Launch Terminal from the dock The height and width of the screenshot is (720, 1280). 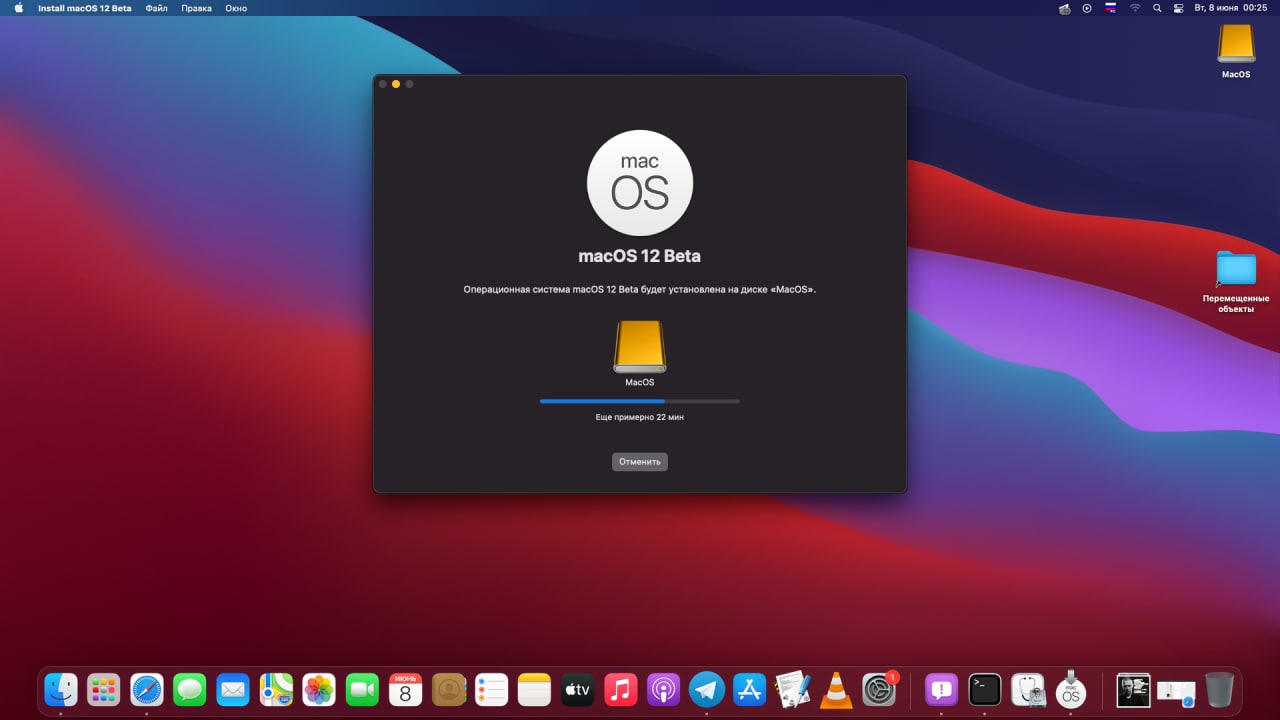pyautogui.click(x=985, y=689)
